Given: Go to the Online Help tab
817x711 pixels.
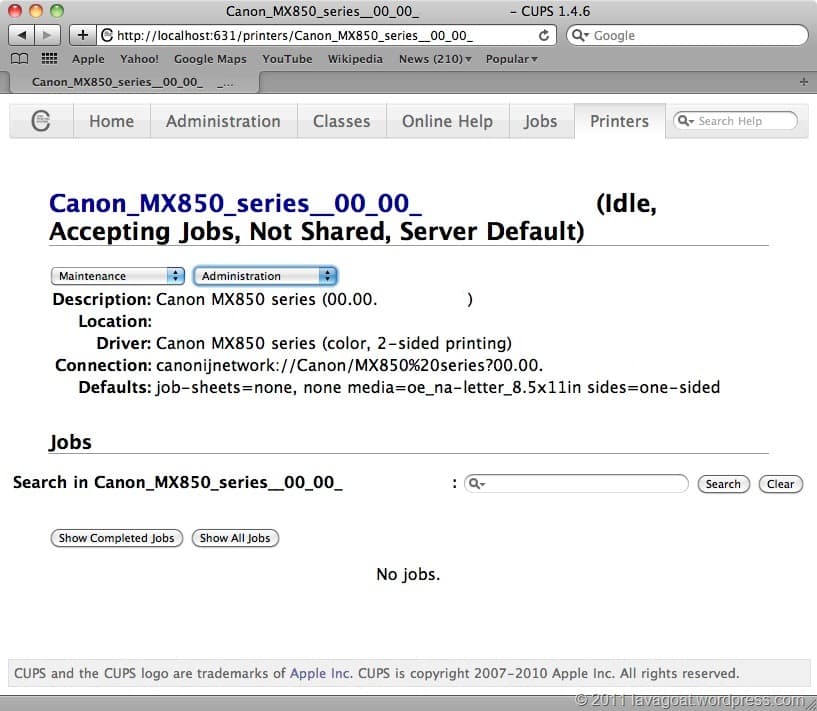Looking at the screenshot, I should [447, 121].
